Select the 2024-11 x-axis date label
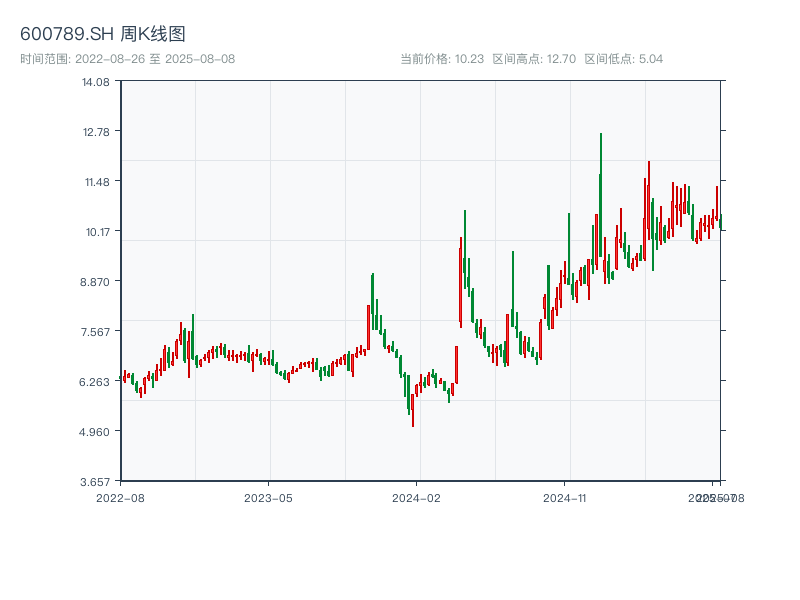Image resolution: width=800 pixels, height=600 pixels. (565, 497)
